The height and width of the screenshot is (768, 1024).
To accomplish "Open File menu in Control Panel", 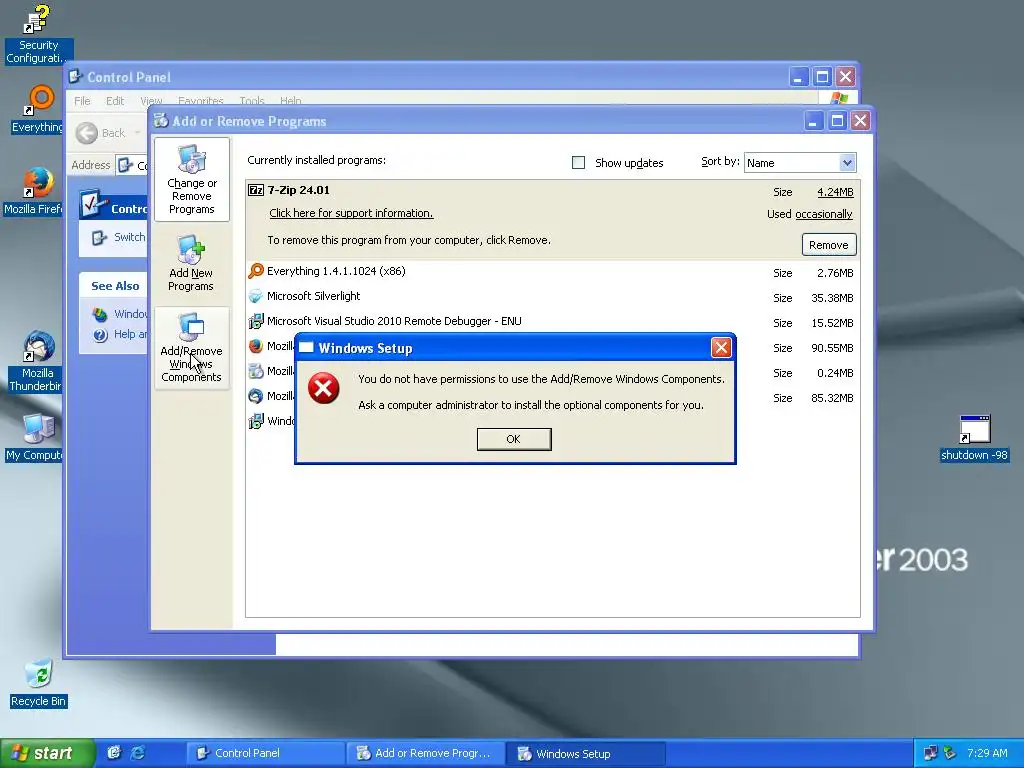I will 82,101.
